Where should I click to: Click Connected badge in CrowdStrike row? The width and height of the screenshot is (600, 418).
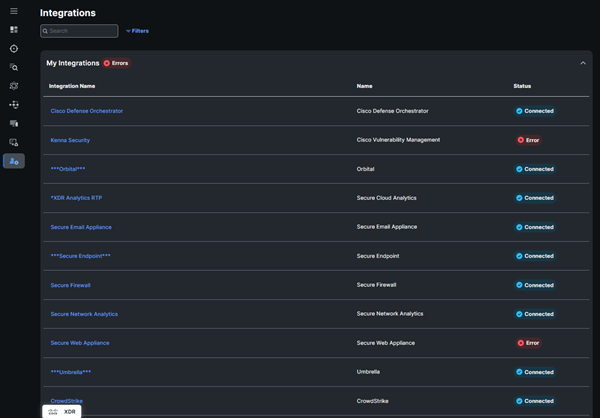[x=535, y=401]
